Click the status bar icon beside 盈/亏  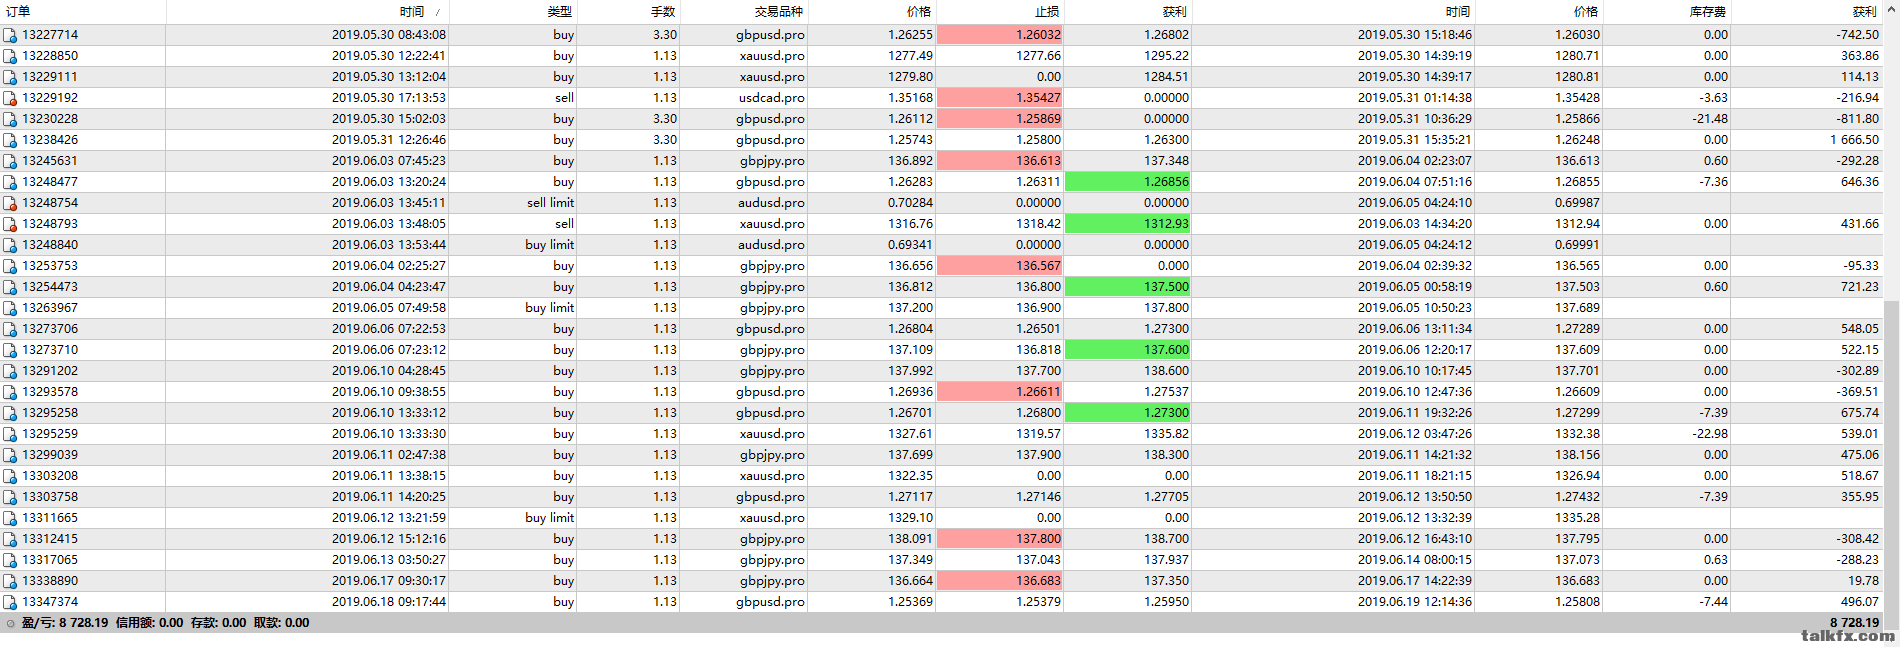click(x=10, y=623)
